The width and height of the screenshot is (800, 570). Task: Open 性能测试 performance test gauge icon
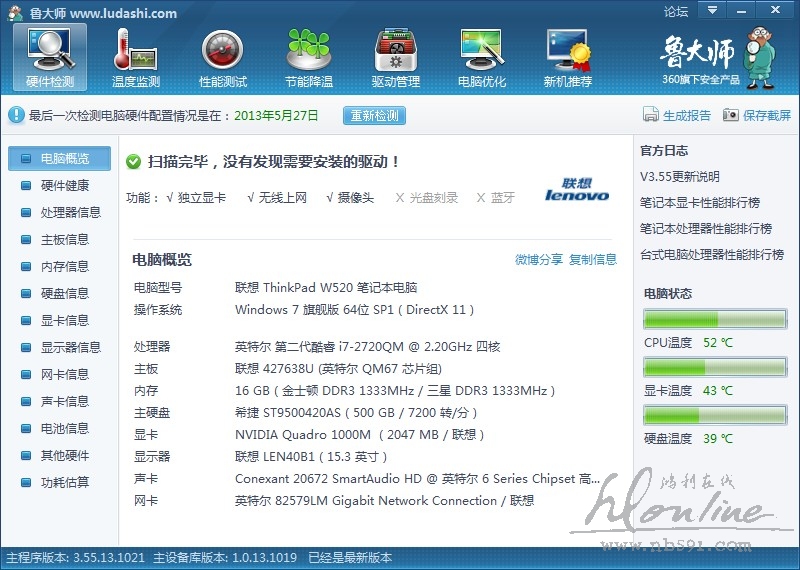click(x=222, y=57)
